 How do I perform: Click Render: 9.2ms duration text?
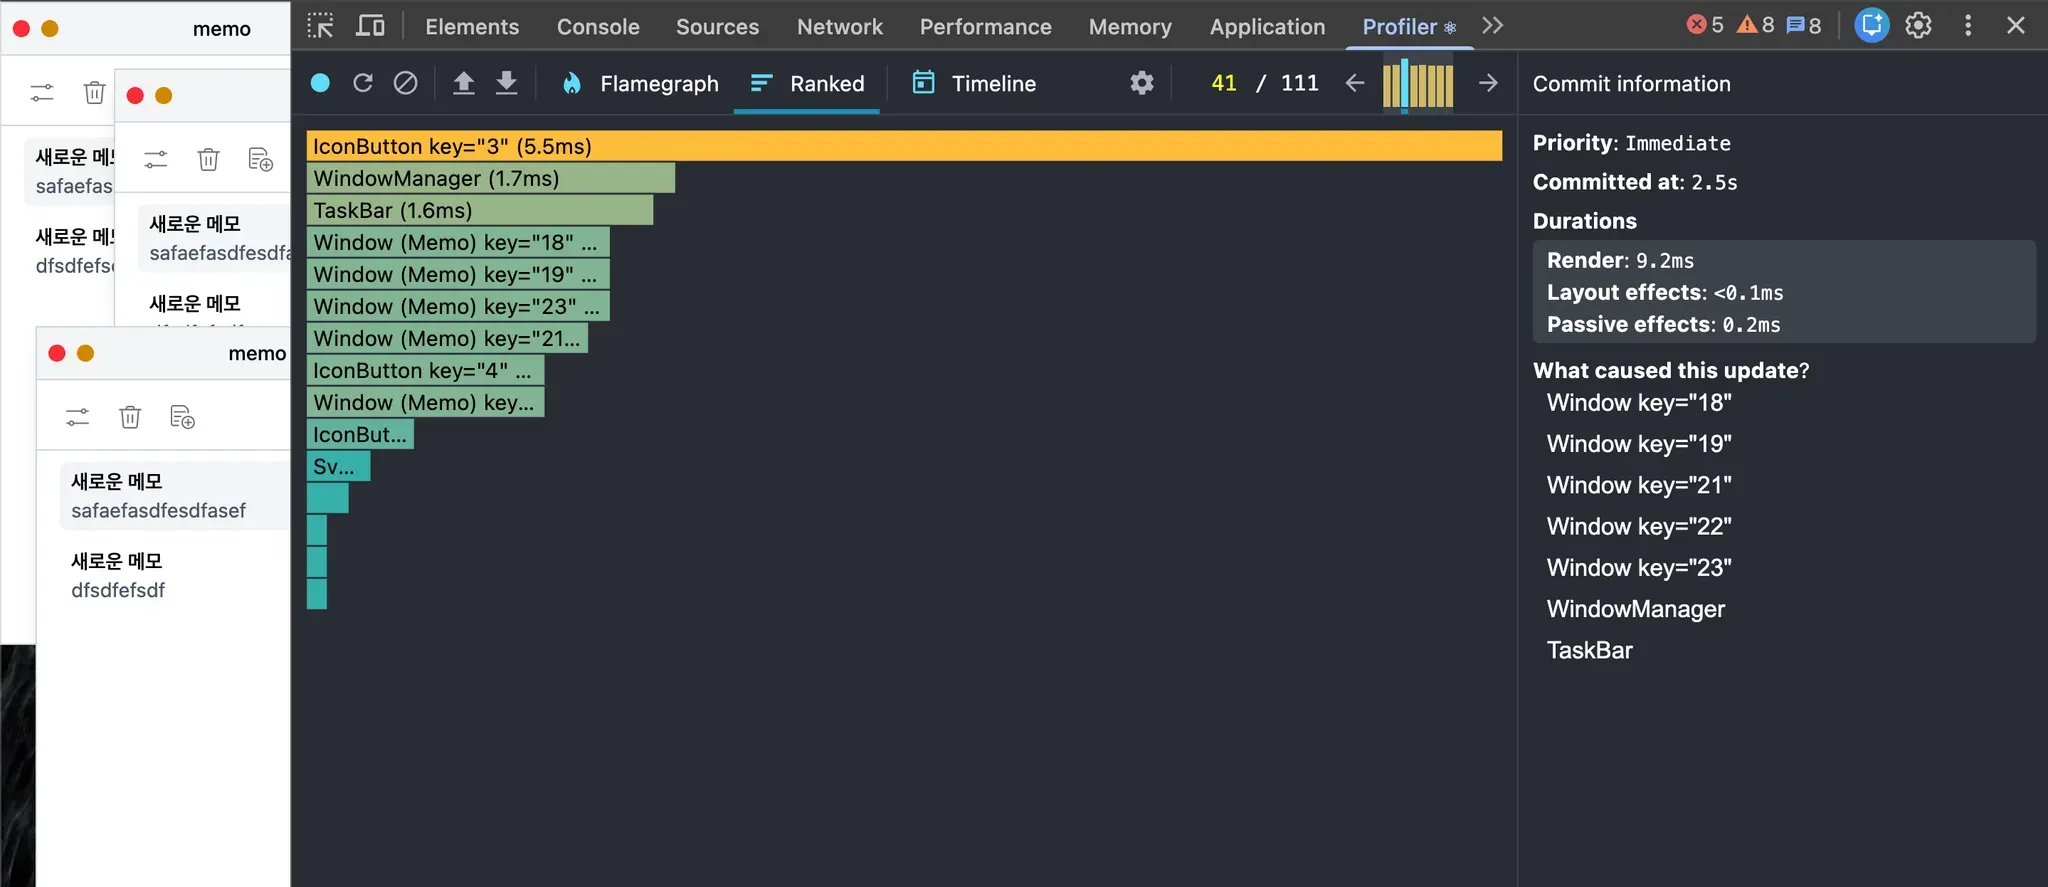pyautogui.click(x=1620, y=261)
